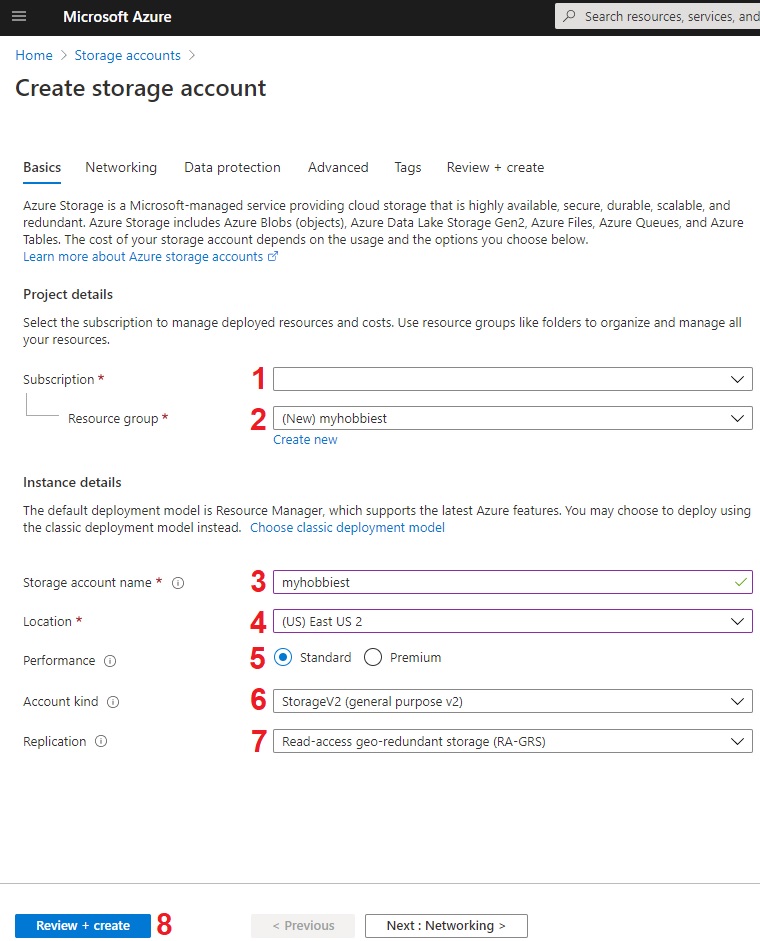
Task: Switch to the Tags tab
Action: point(408,167)
